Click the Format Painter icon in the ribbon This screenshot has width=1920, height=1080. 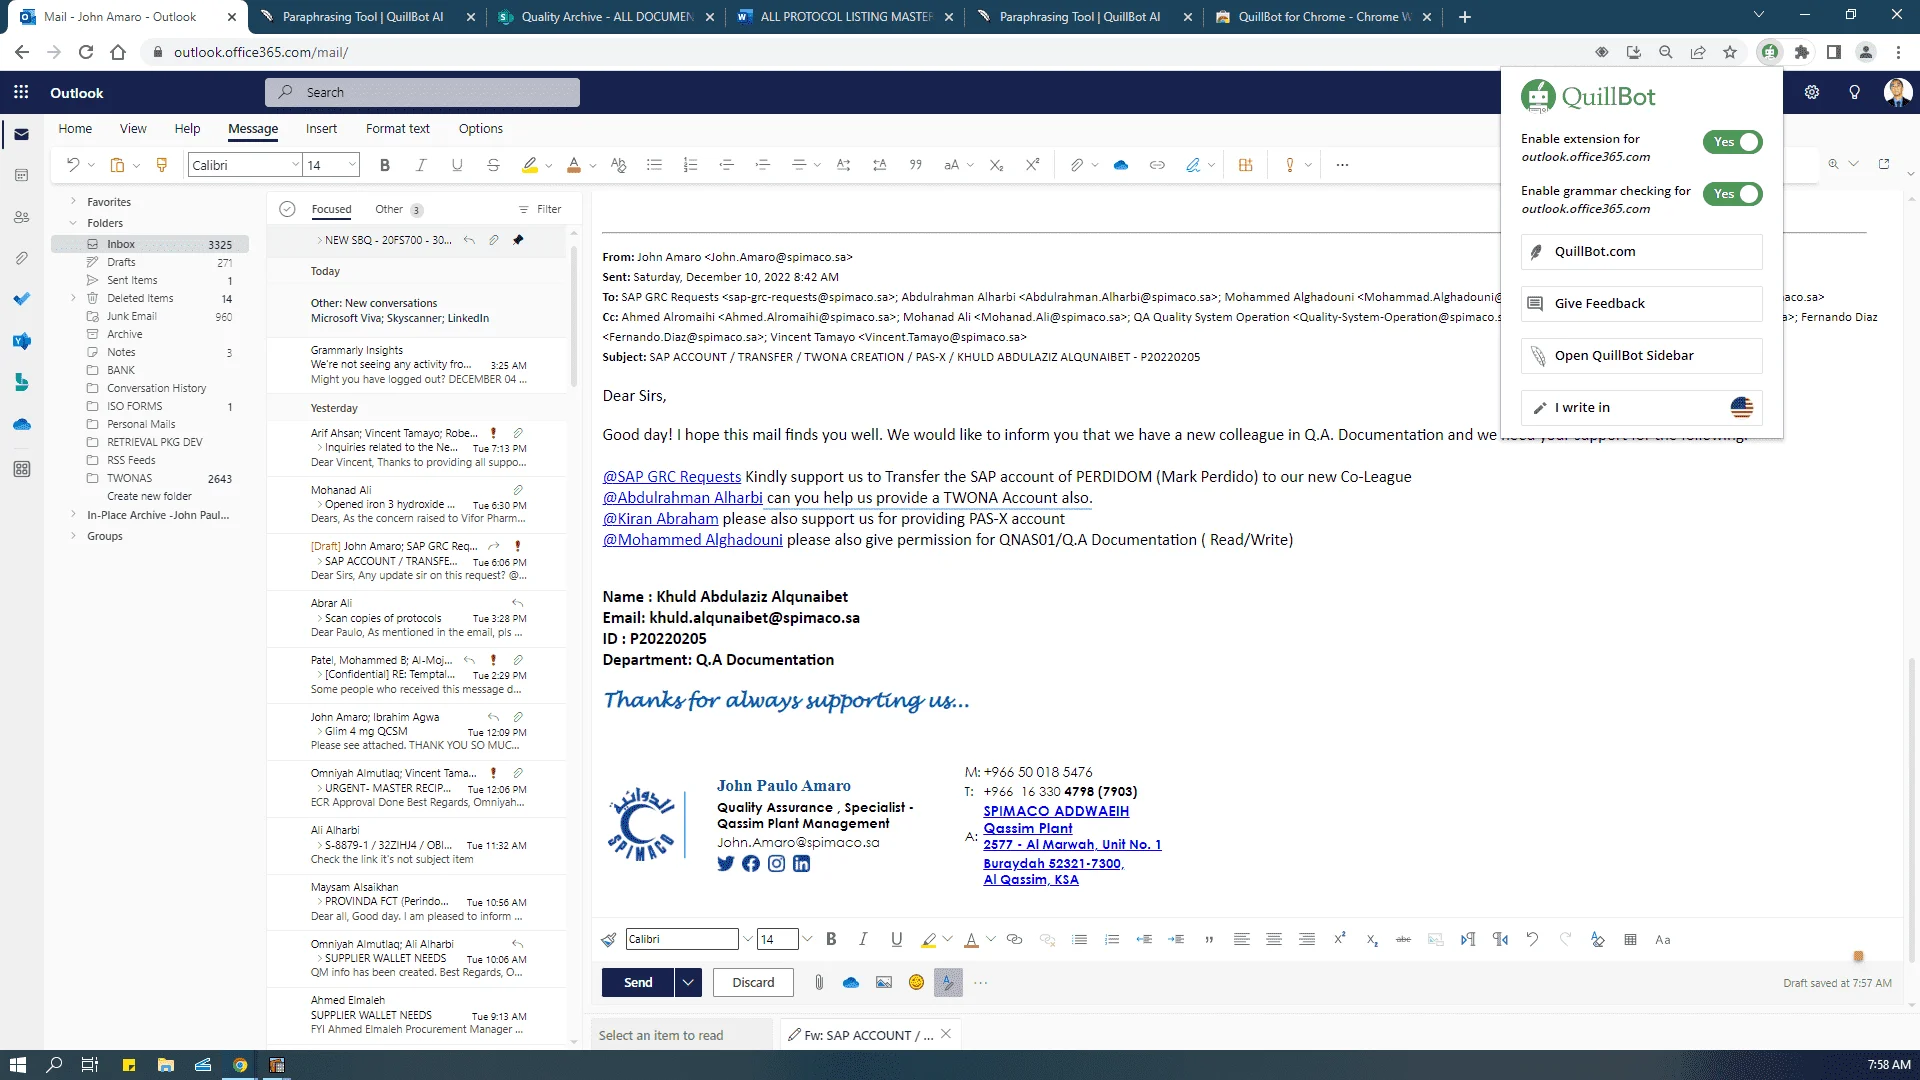tap(162, 165)
